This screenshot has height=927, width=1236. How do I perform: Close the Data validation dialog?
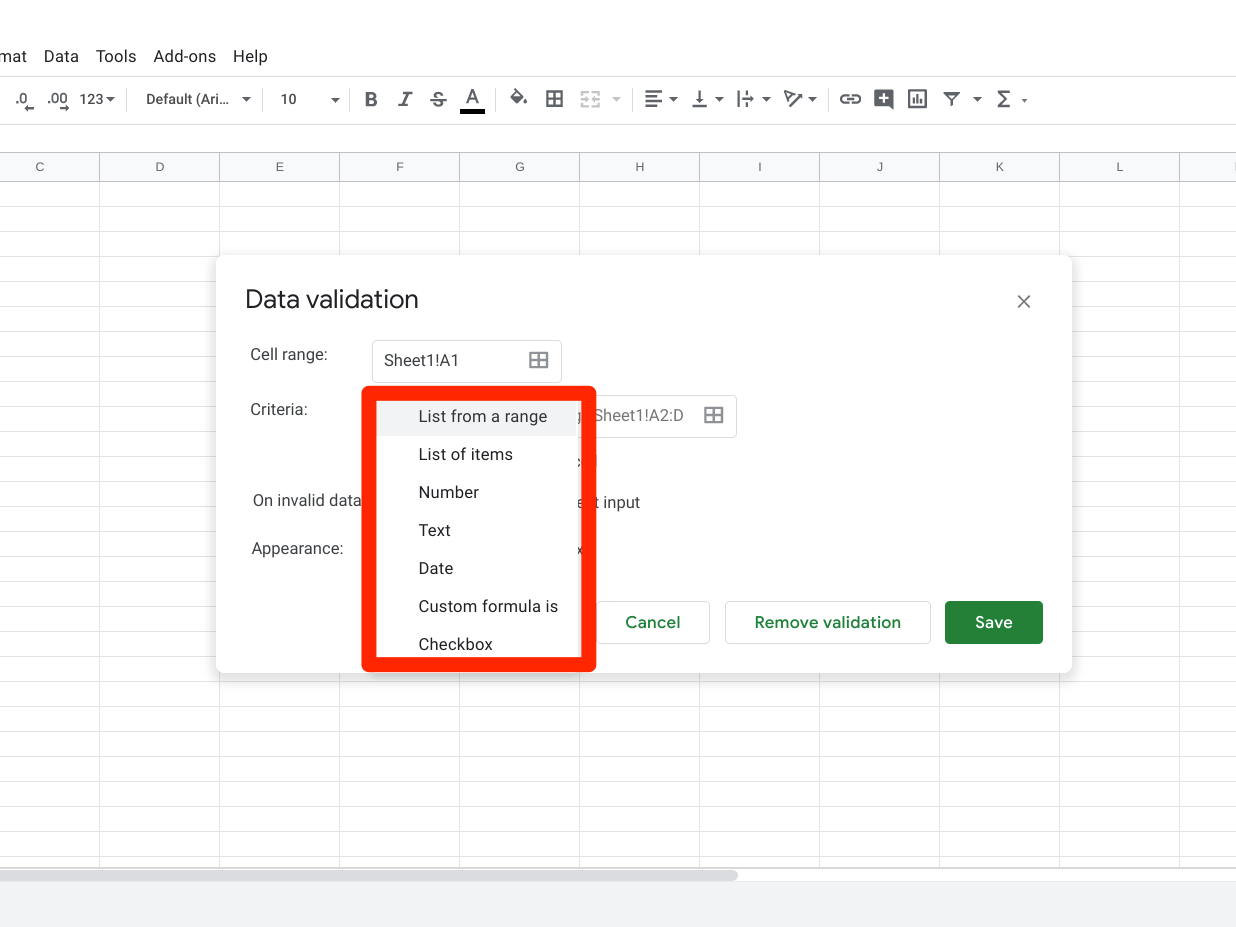click(1023, 301)
